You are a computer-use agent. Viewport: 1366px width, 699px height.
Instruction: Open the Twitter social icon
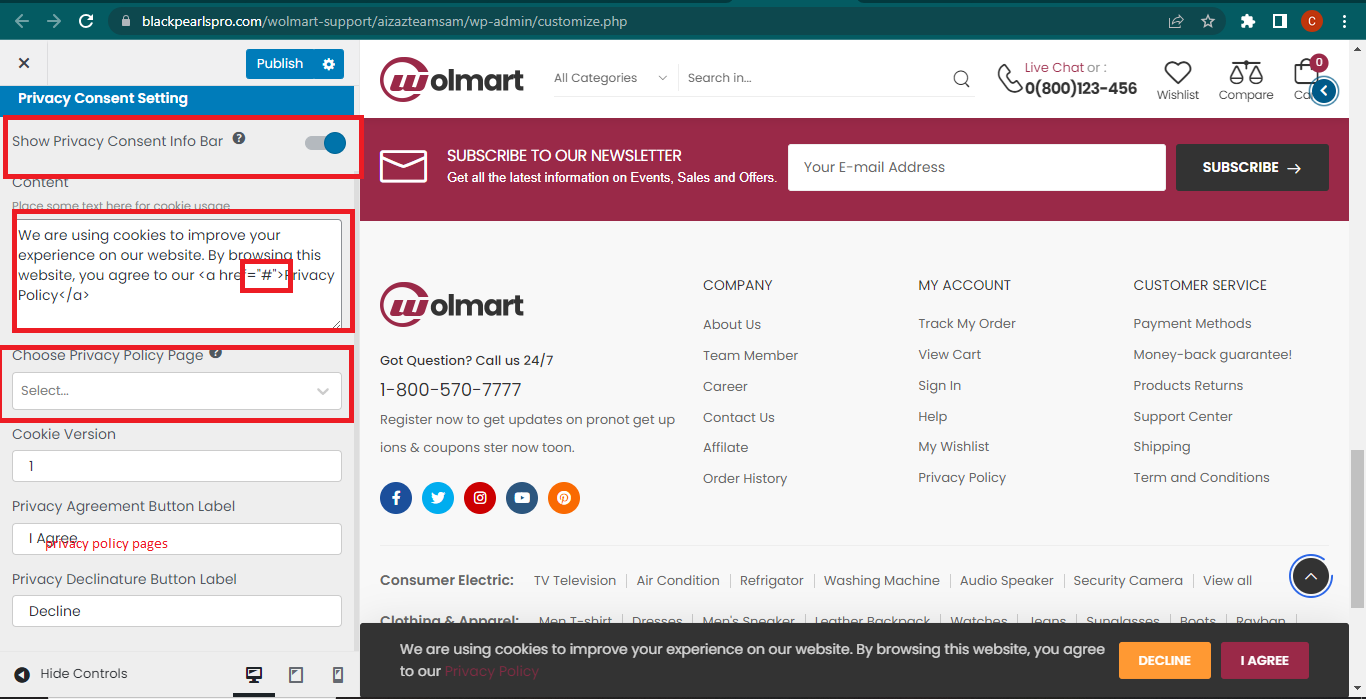(438, 498)
